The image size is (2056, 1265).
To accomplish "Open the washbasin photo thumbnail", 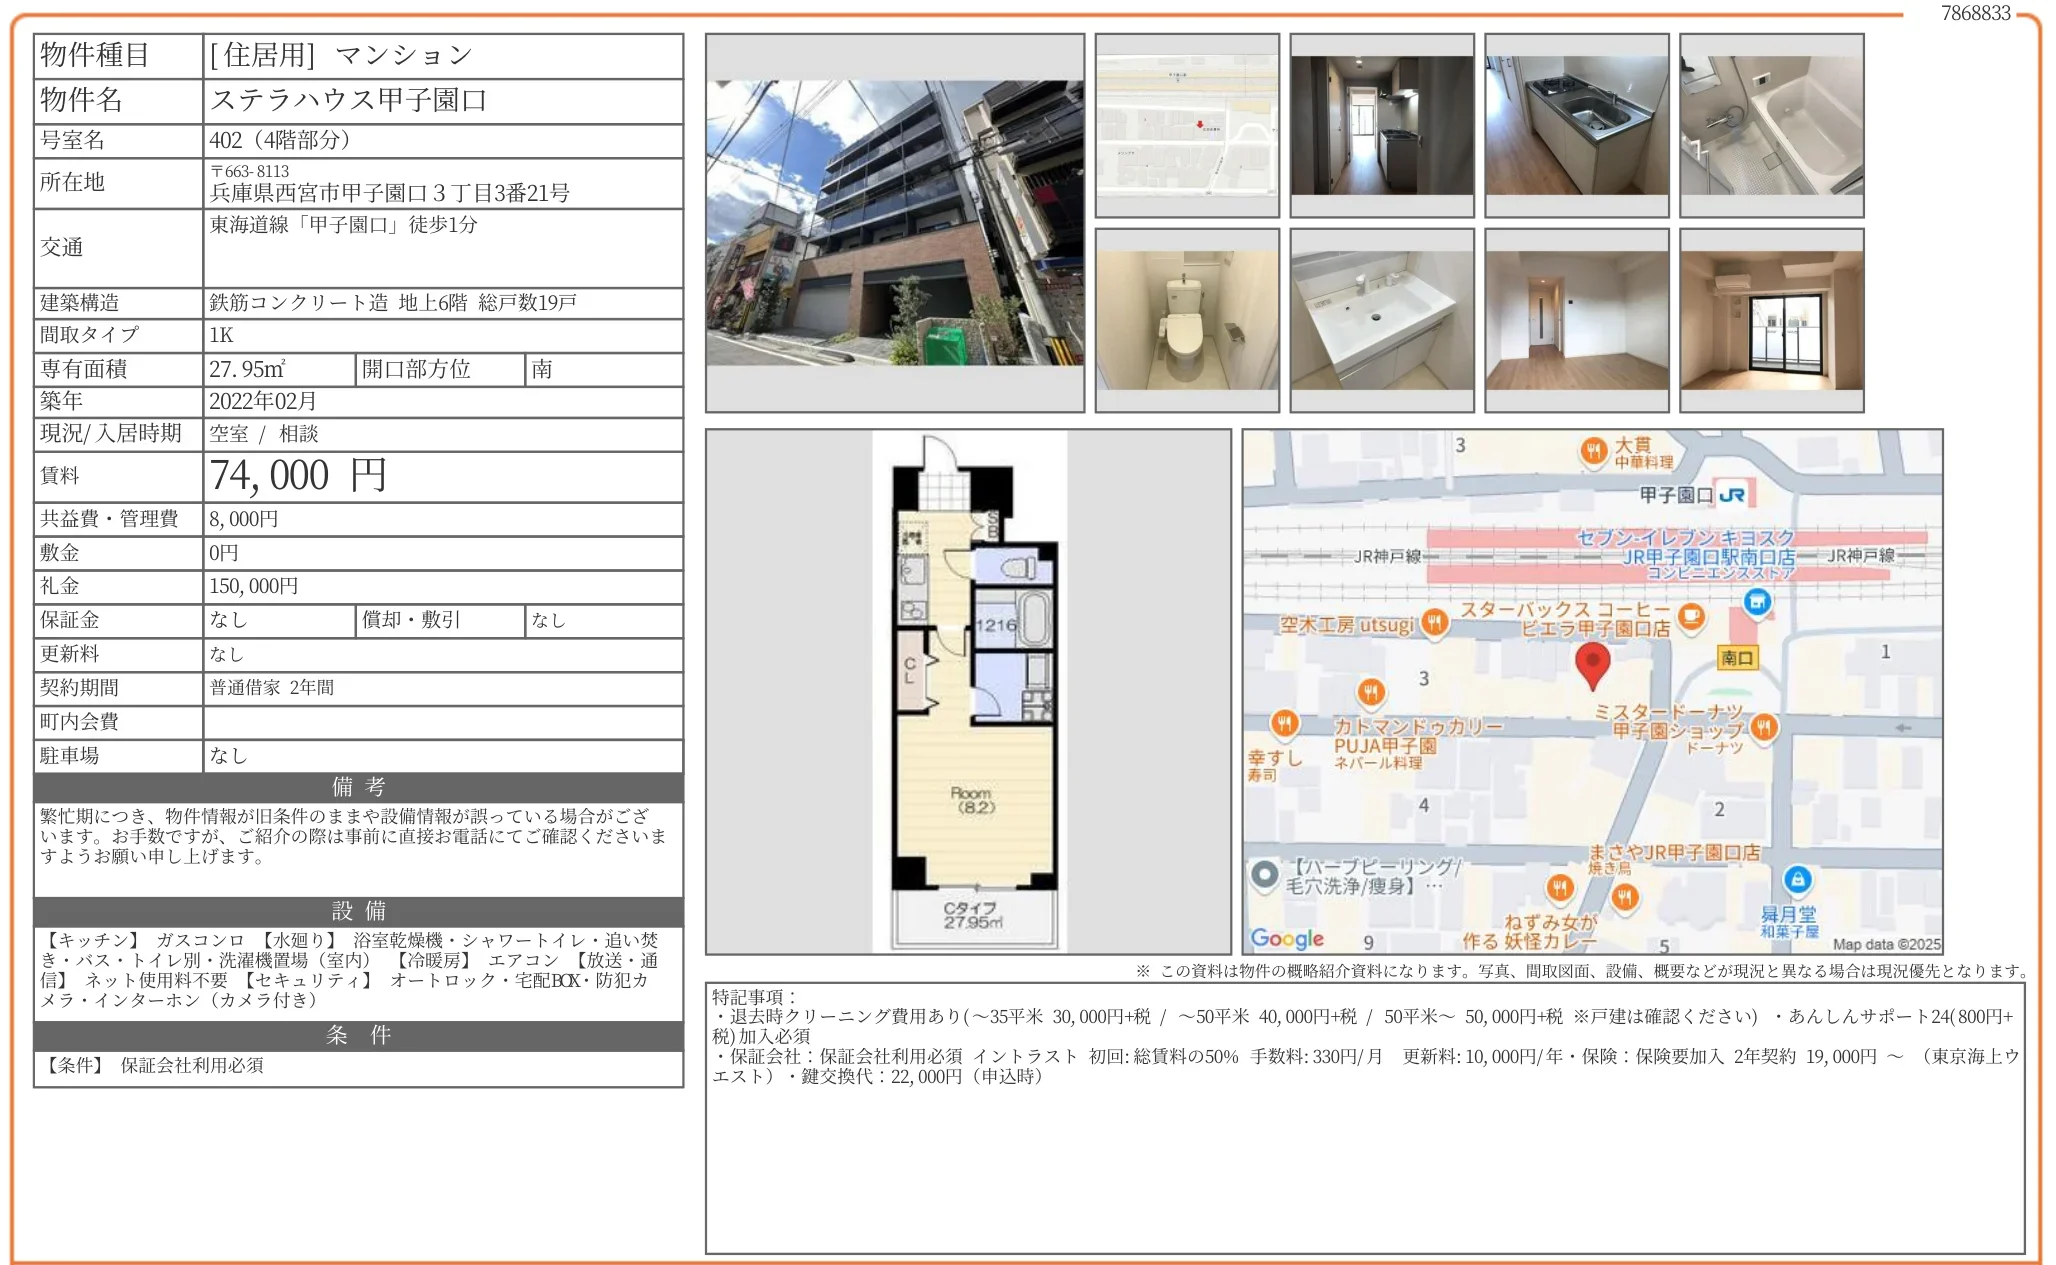I will click(1381, 320).
